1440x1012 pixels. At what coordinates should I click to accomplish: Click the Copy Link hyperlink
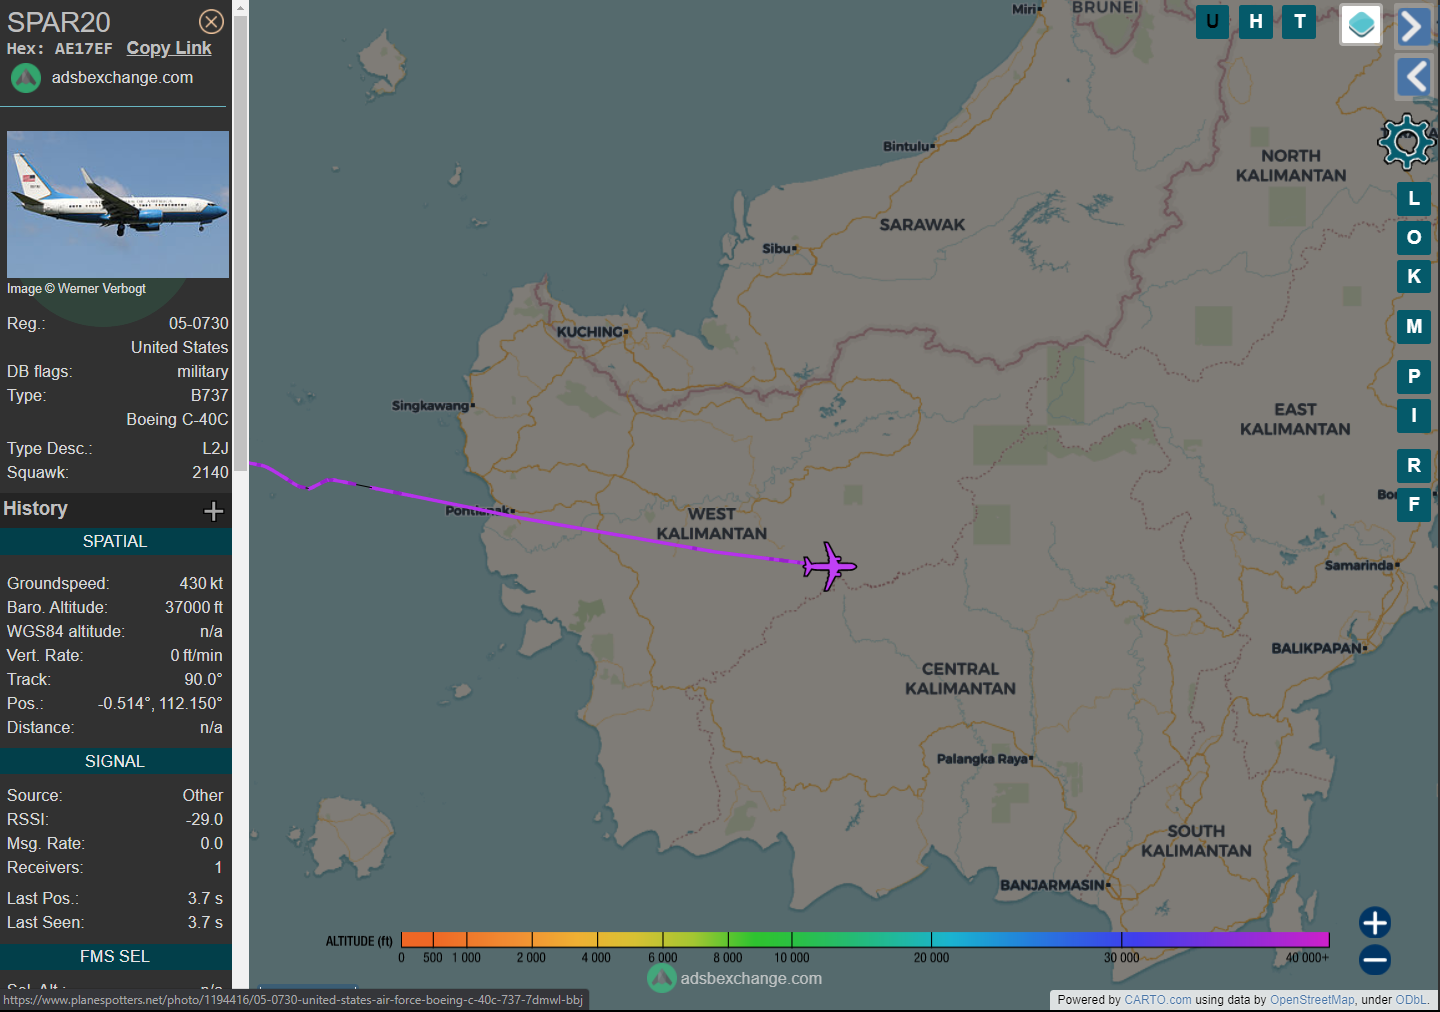click(x=169, y=48)
